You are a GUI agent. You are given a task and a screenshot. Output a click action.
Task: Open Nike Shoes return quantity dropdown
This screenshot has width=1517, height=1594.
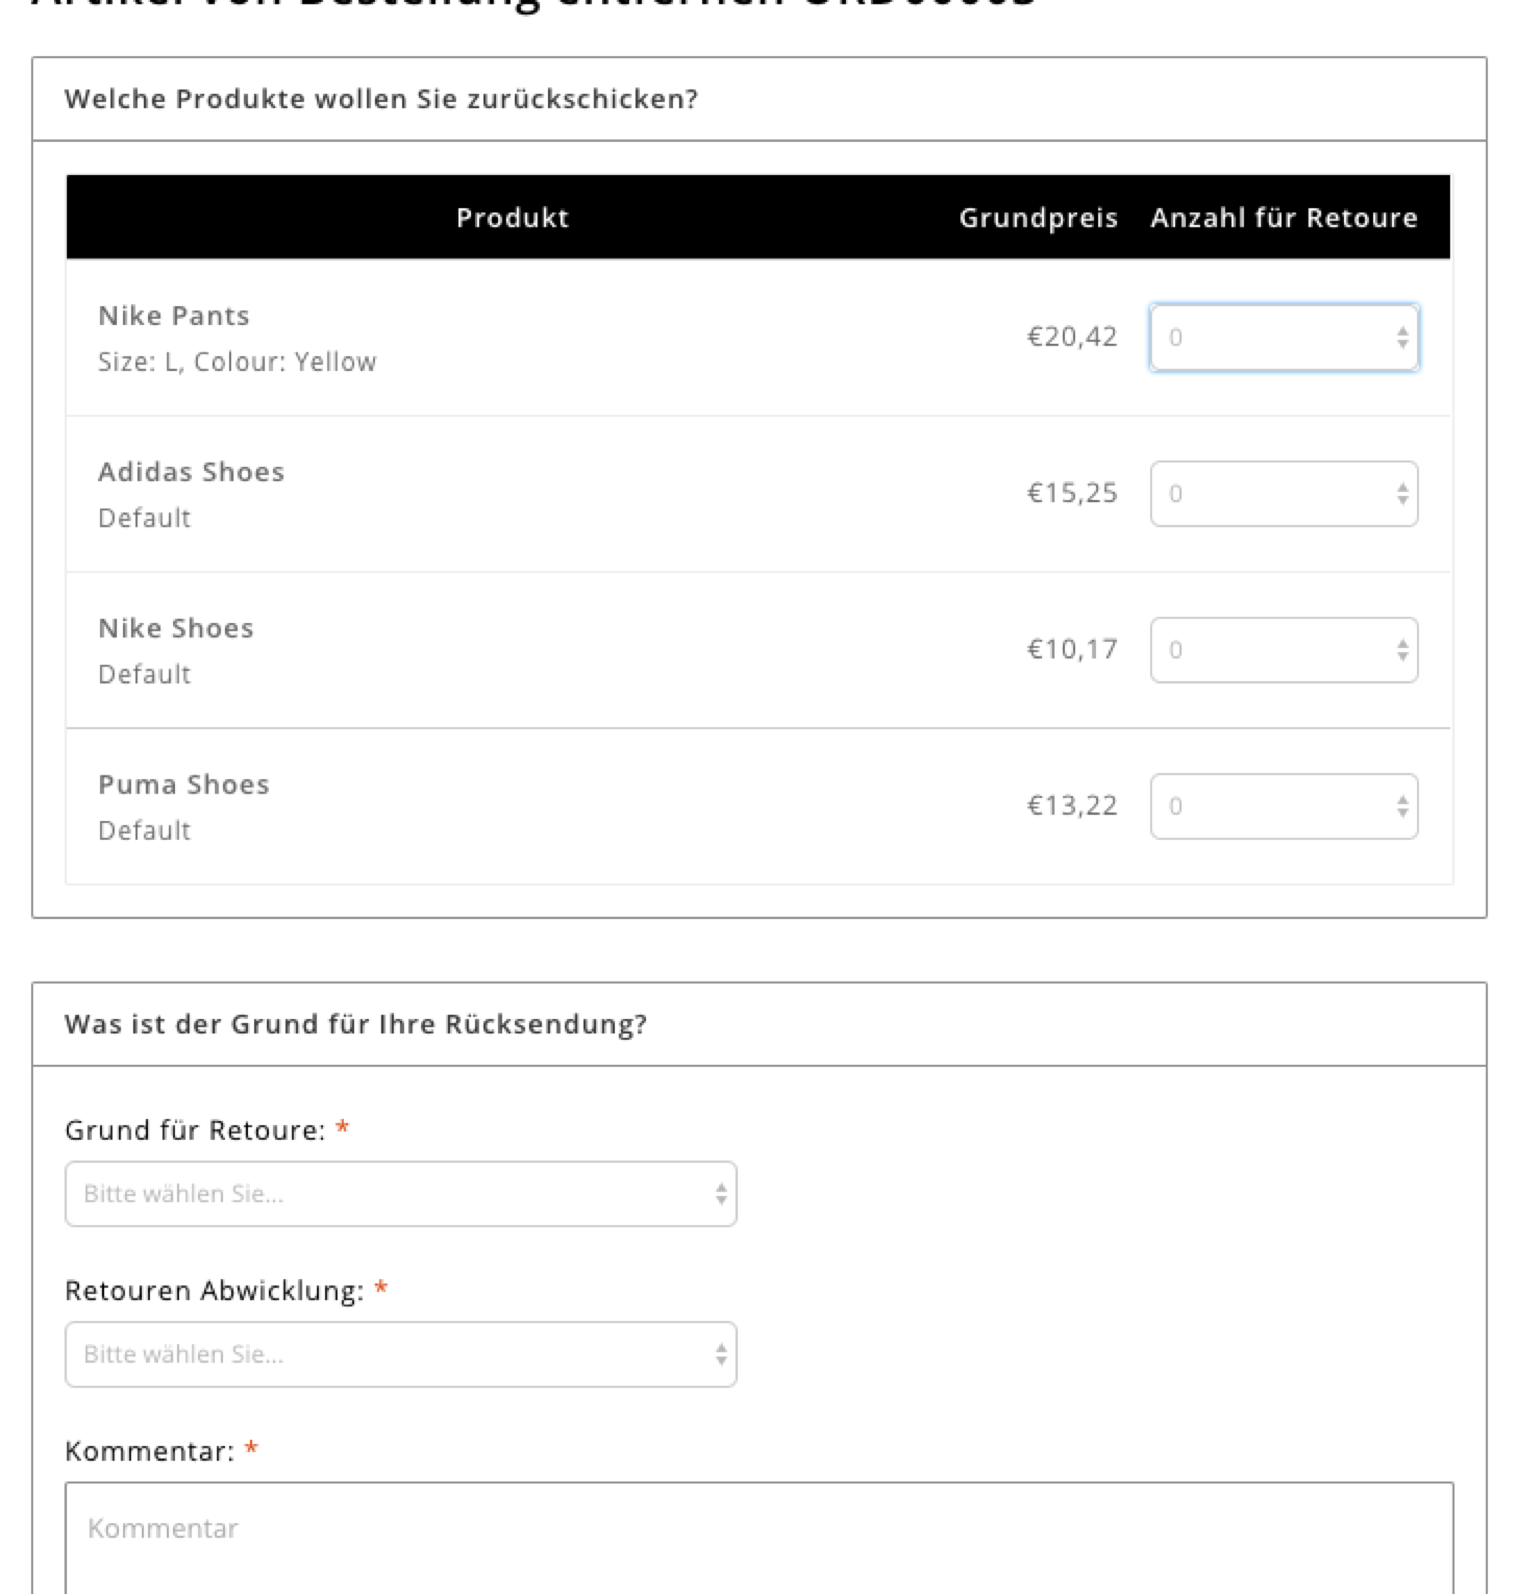pos(1284,650)
